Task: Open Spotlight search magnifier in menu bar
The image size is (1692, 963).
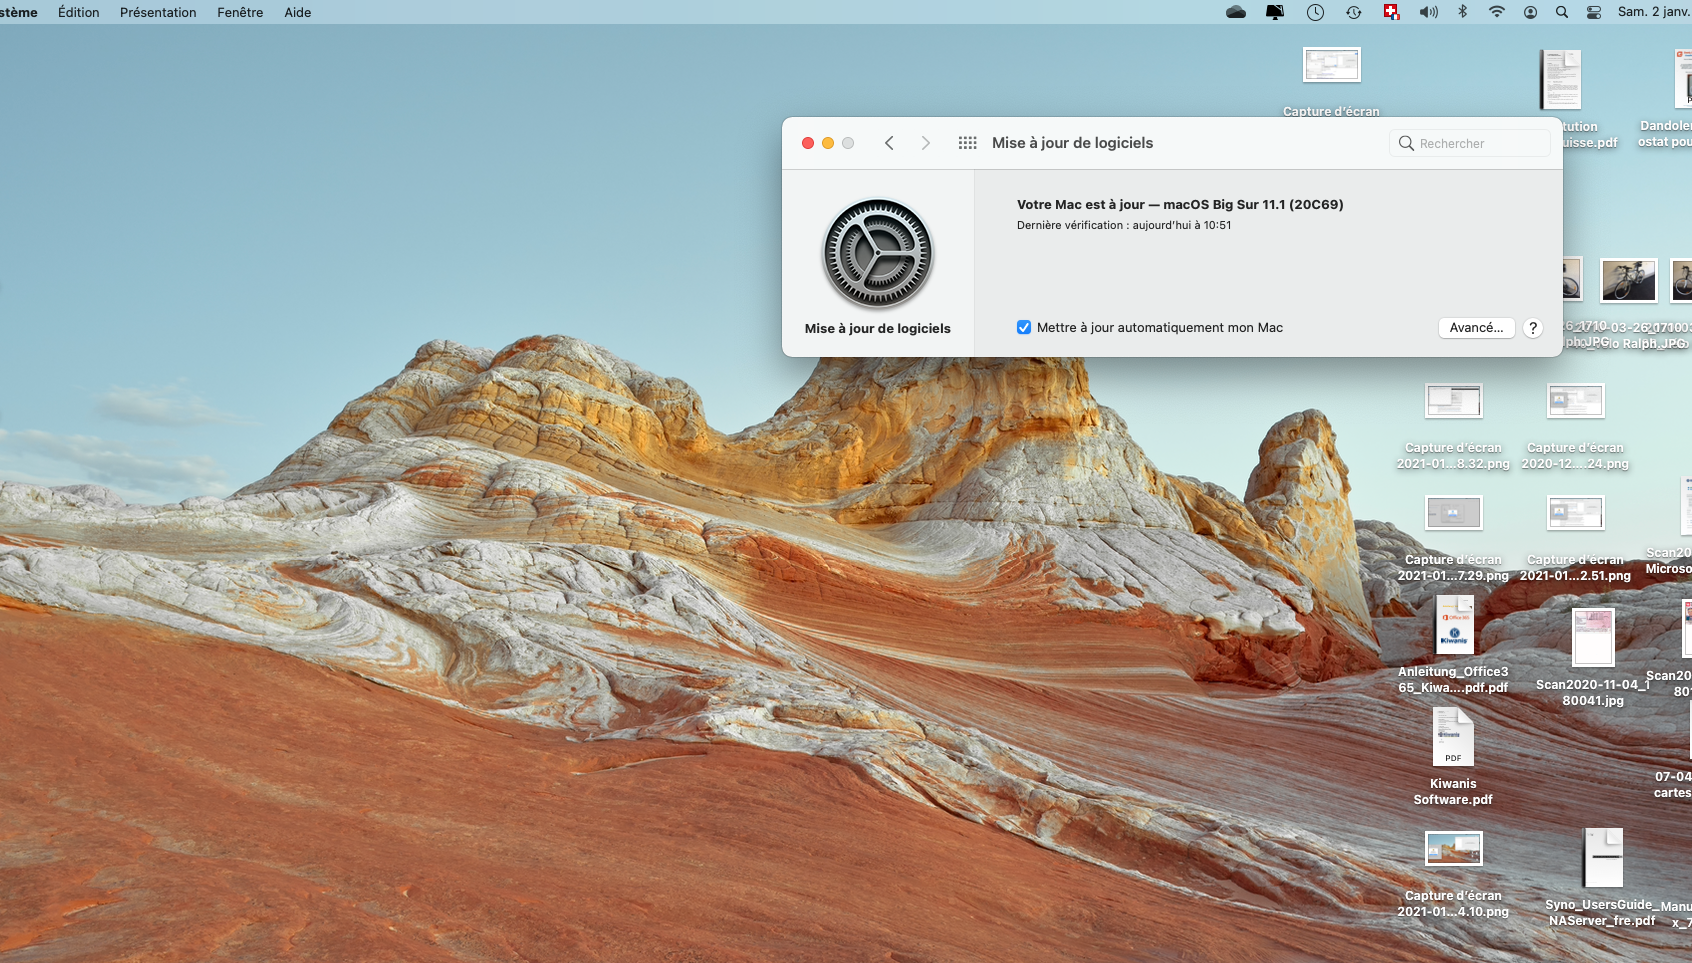Action: tap(1561, 12)
